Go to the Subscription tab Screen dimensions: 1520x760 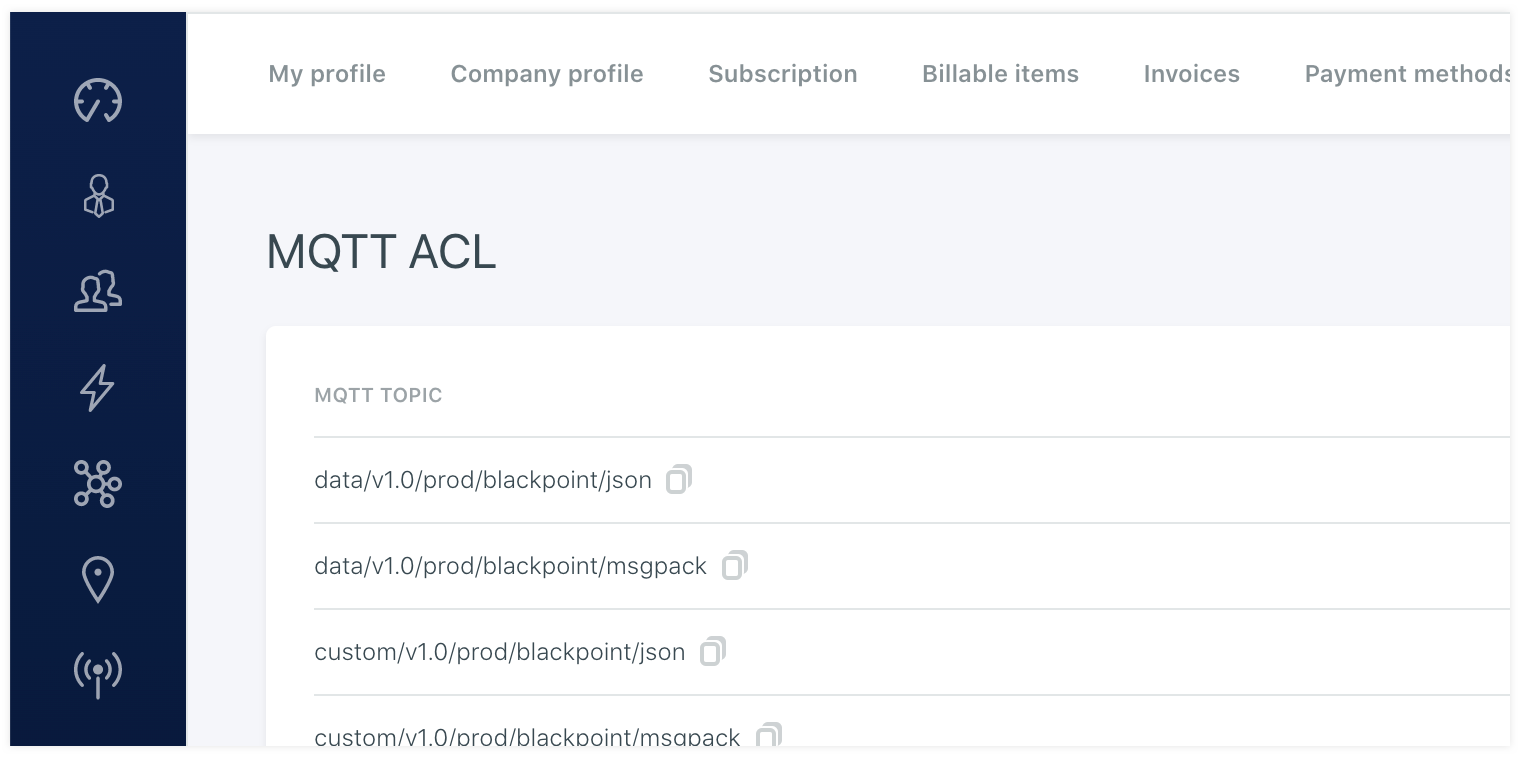pyautogui.click(x=783, y=74)
